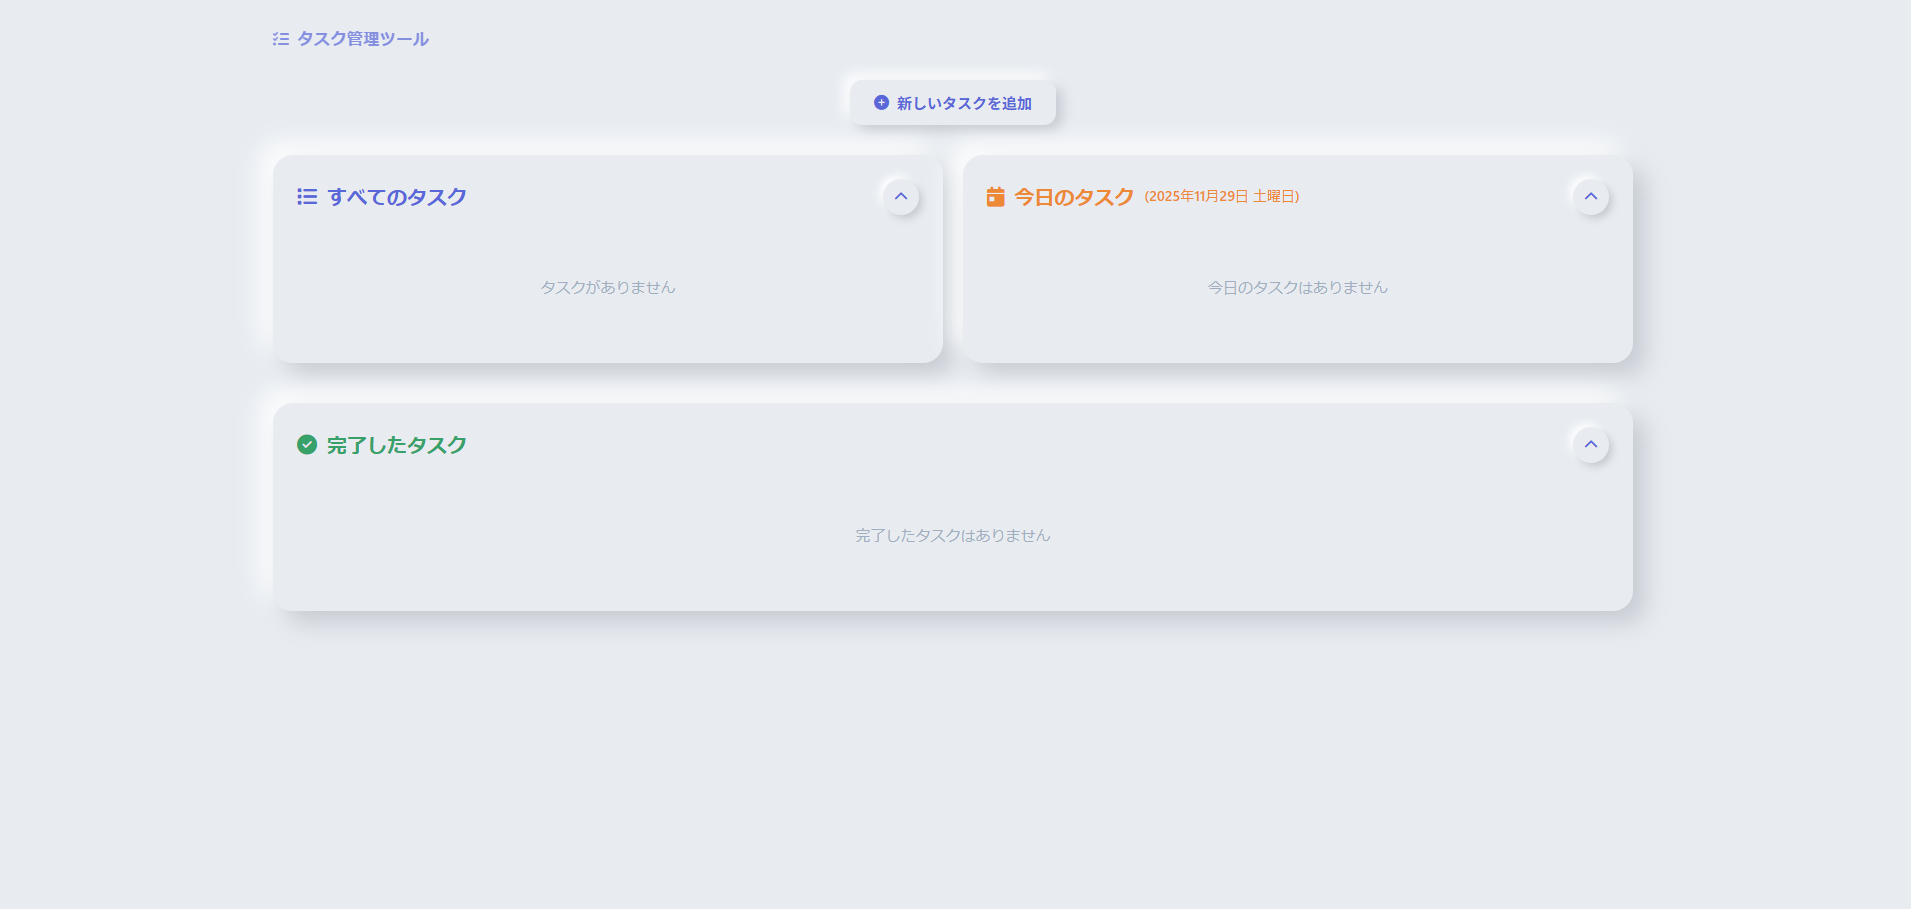Image resolution: width=1911 pixels, height=909 pixels.
Task: Click the 完了したタスクはありません empty message
Action: [x=953, y=536]
